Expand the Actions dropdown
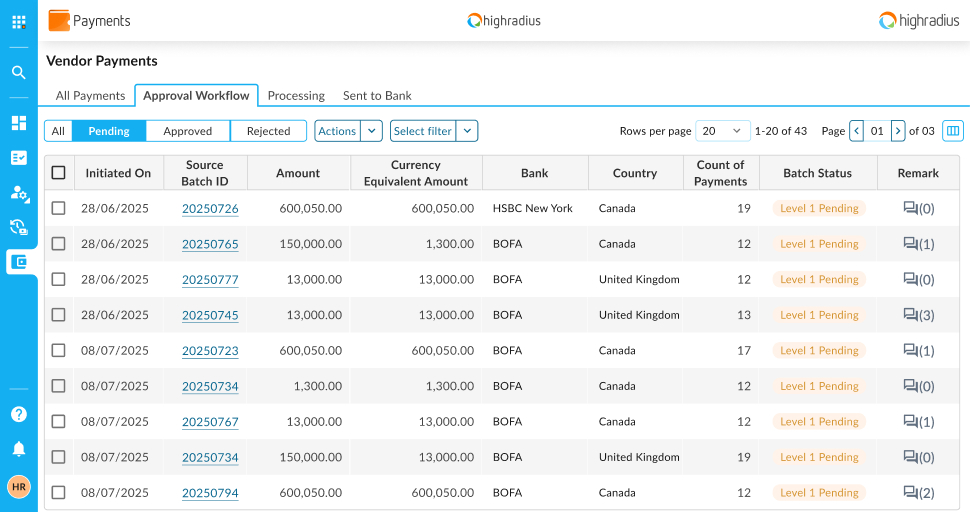Screen dimensions: 970x512 coord(371,131)
